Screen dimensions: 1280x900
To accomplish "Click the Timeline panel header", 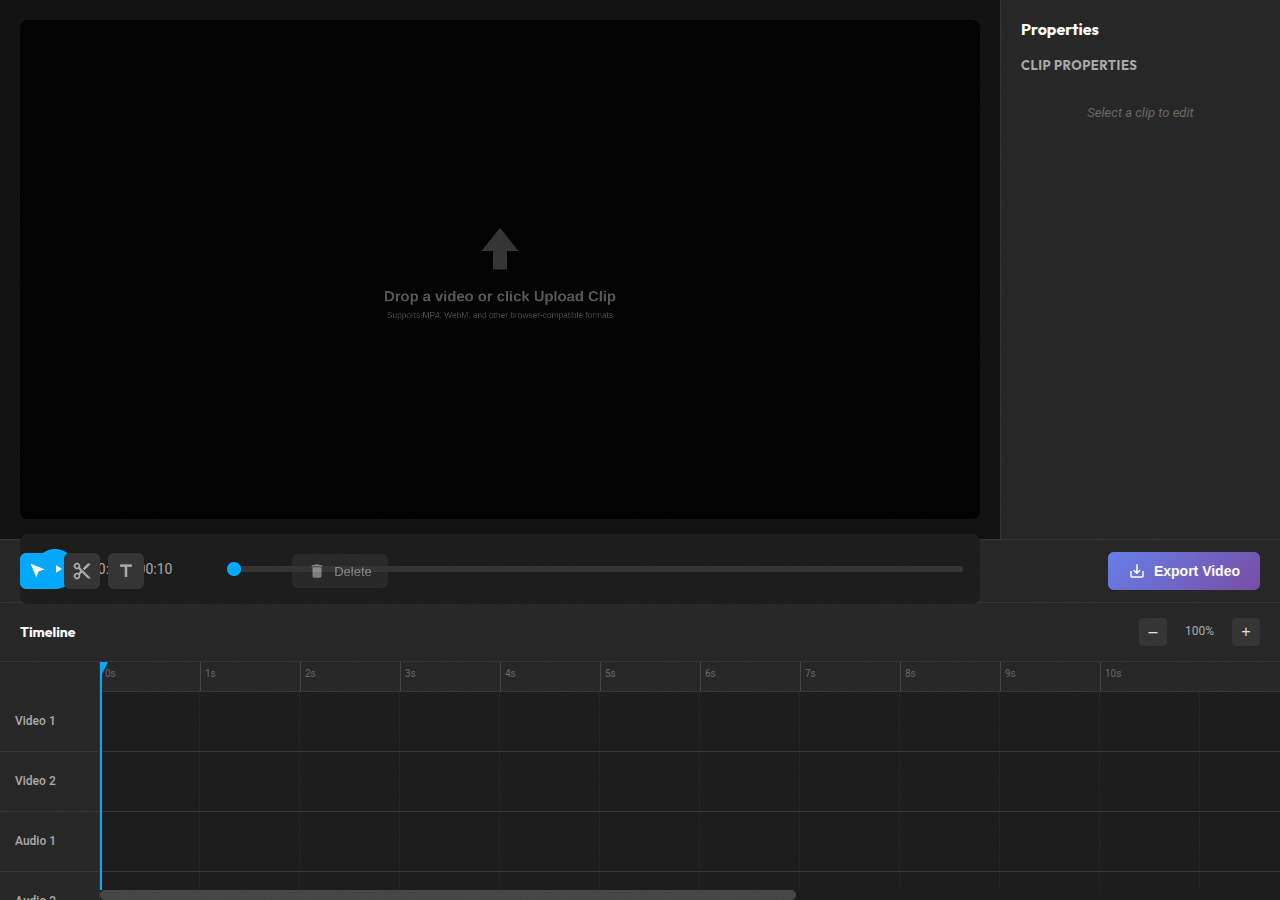I will pyautogui.click(x=47, y=632).
